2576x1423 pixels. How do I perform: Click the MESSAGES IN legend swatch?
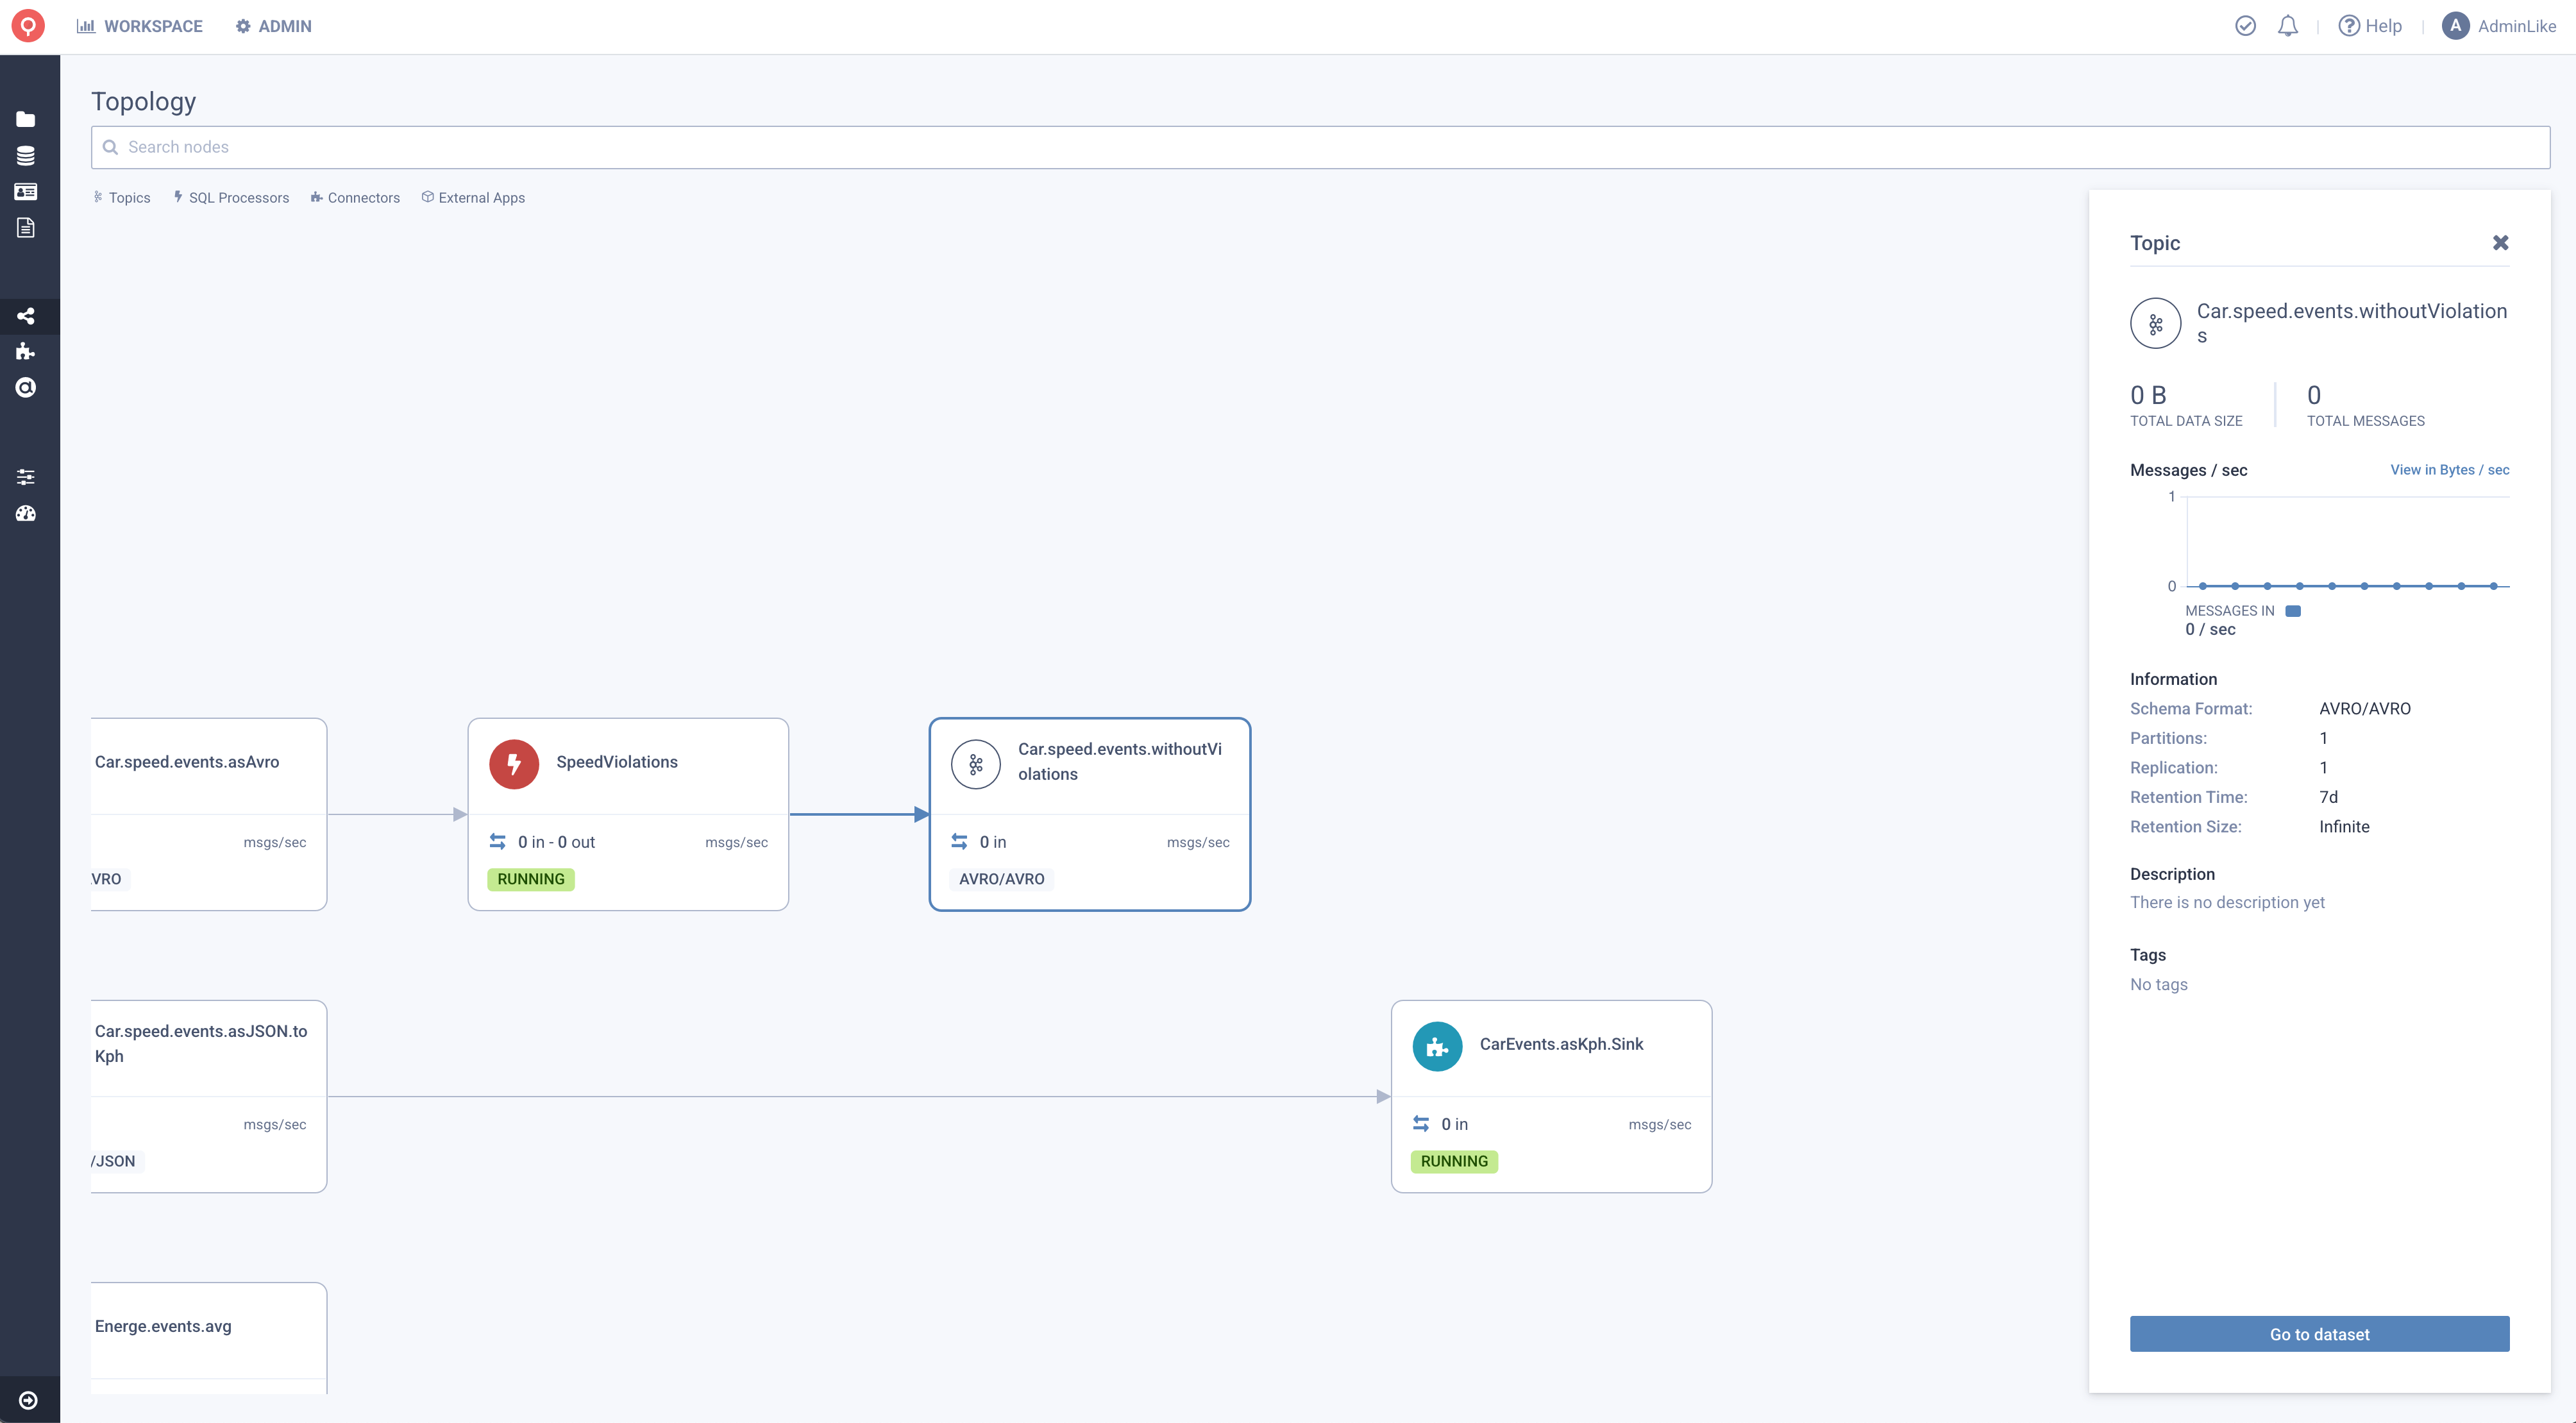tap(2293, 611)
